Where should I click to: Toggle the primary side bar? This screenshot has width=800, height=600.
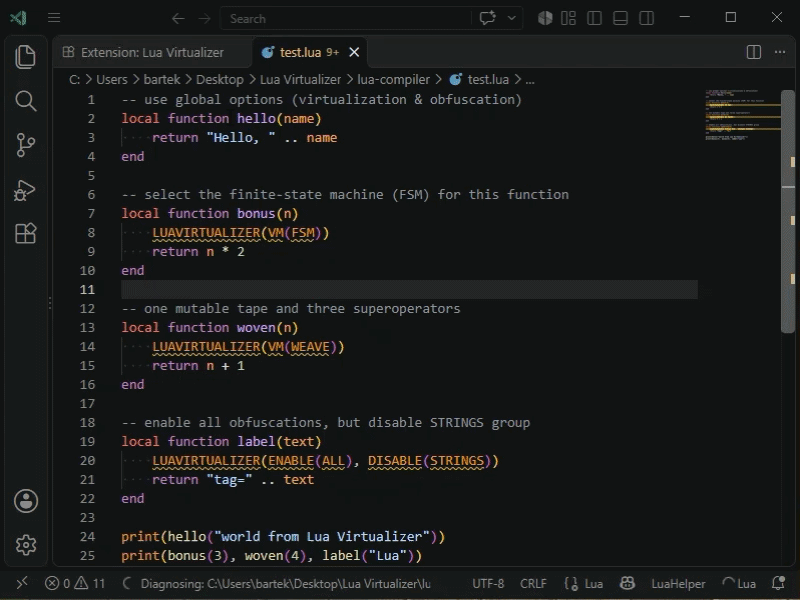click(x=594, y=18)
